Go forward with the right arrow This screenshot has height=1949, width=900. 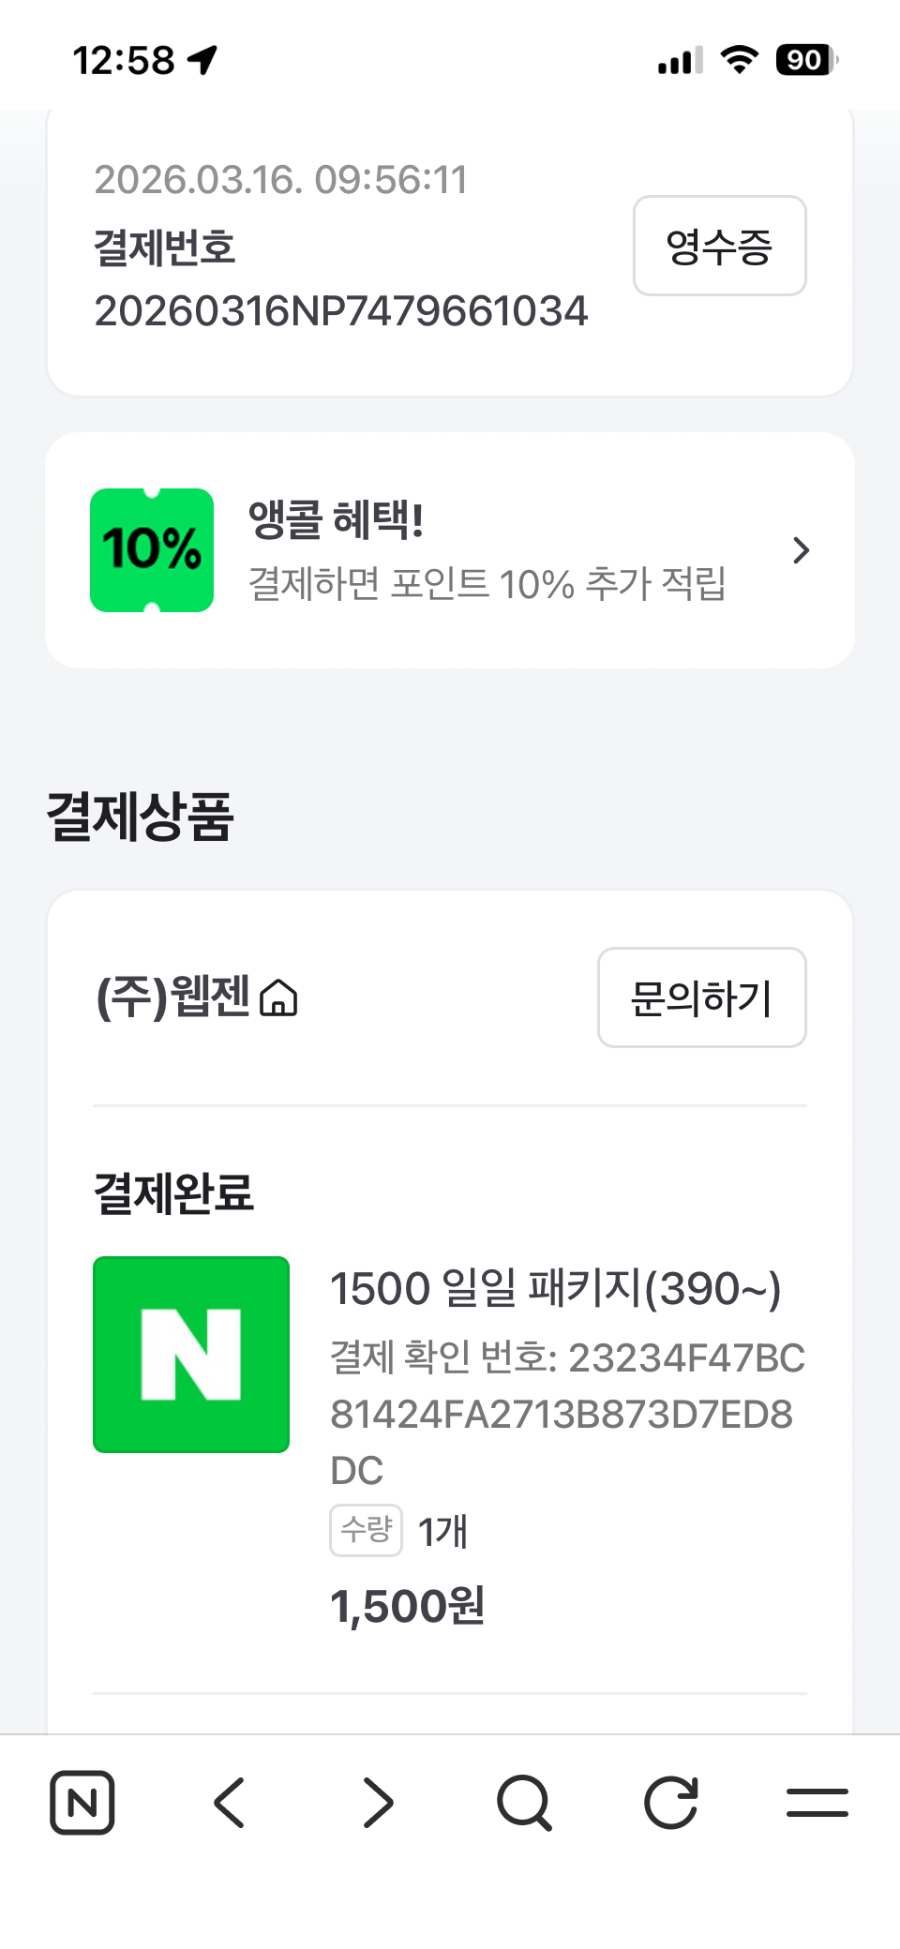[377, 1803]
